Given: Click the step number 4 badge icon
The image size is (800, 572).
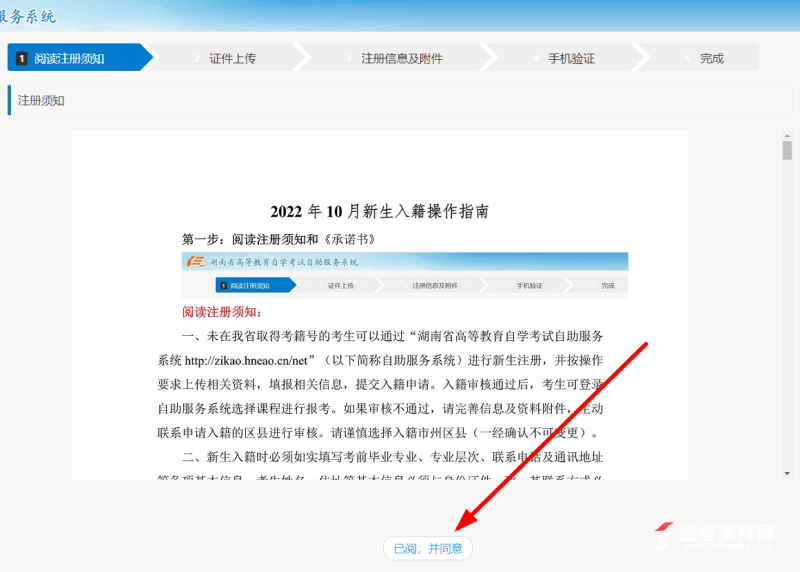Looking at the screenshot, I should pyautogui.click(x=536, y=58).
